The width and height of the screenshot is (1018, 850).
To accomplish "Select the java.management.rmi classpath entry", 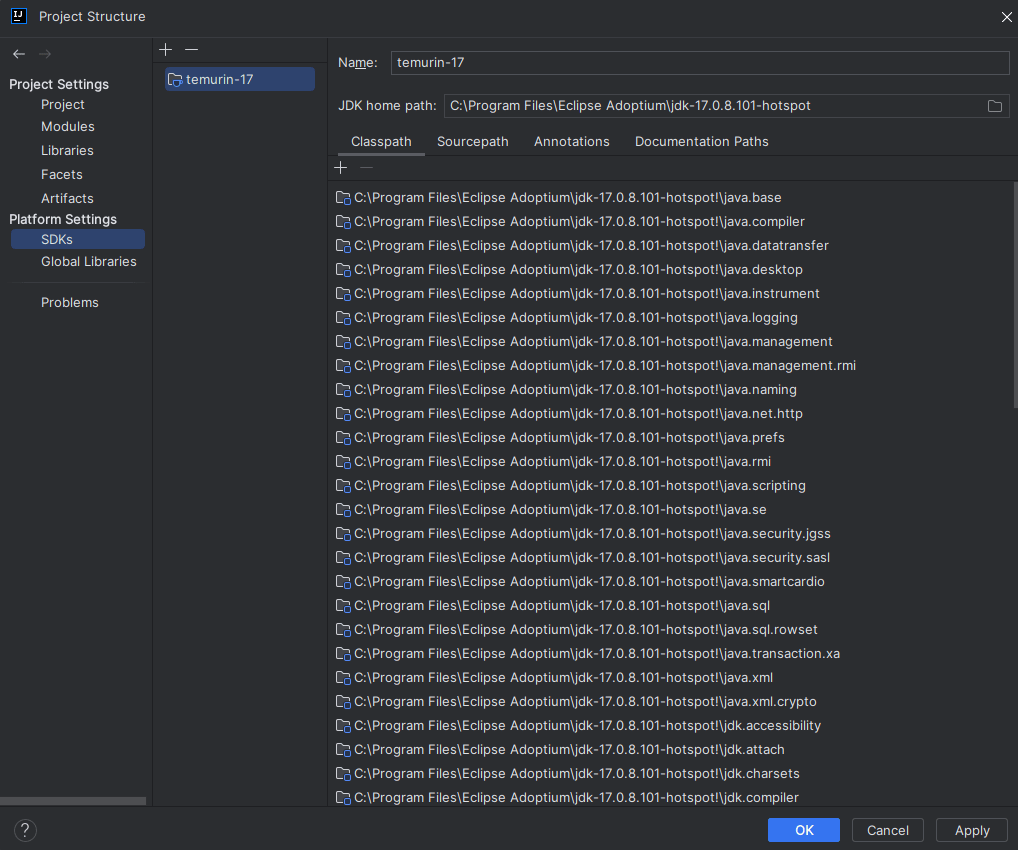I will point(595,366).
